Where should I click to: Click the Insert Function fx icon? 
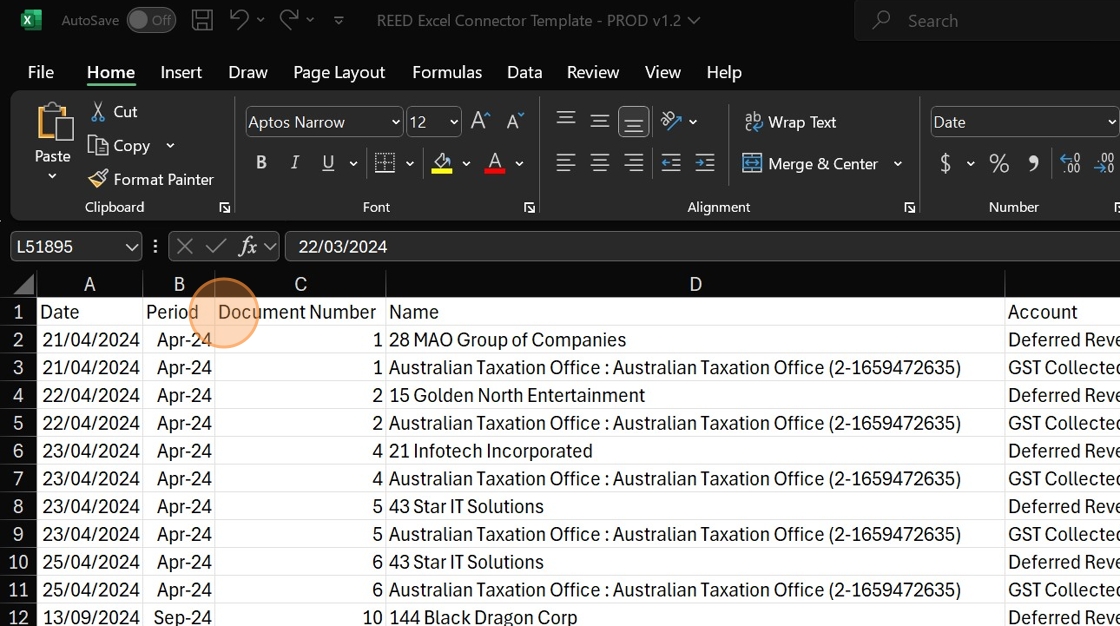[x=247, y=246]
